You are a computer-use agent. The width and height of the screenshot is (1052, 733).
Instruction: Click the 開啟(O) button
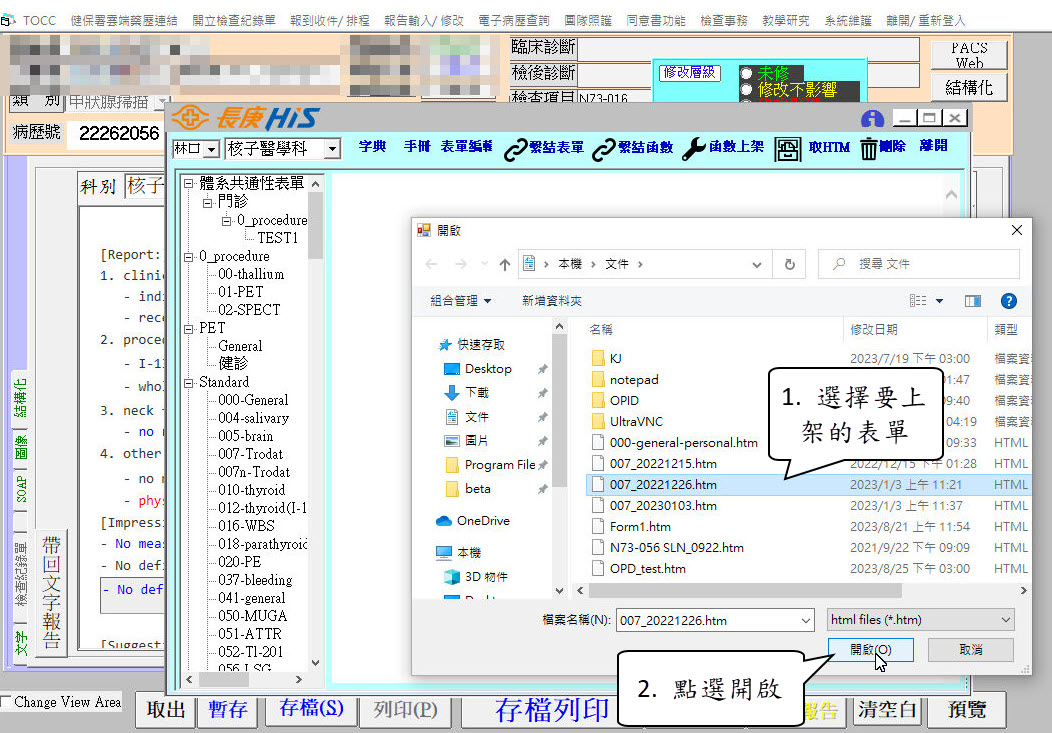click(869, 650)
